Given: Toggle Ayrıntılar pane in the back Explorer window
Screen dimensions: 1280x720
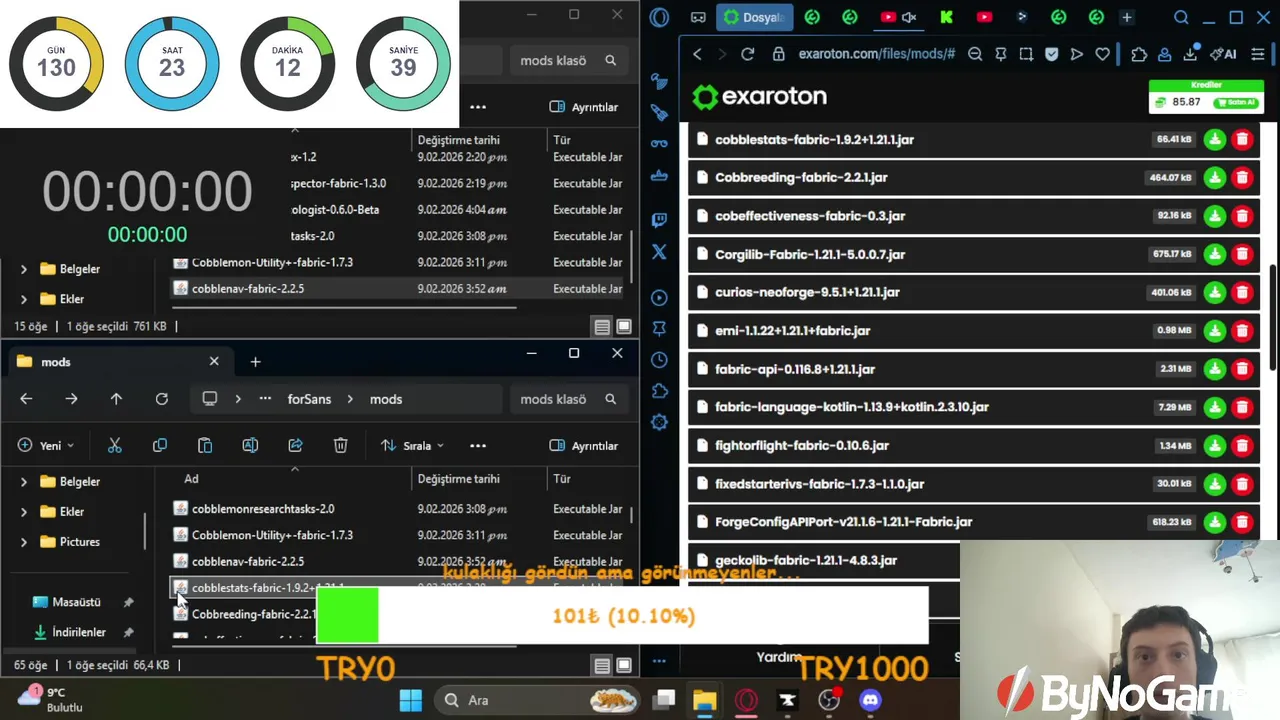Looking at the screenshot, I should click(x=584, y=107).
